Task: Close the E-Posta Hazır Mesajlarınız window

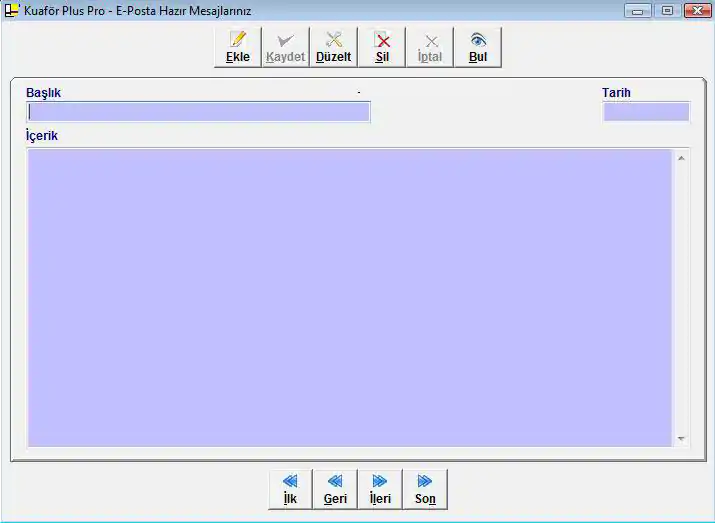Action: pyautogui.click(x=696, y=10)
